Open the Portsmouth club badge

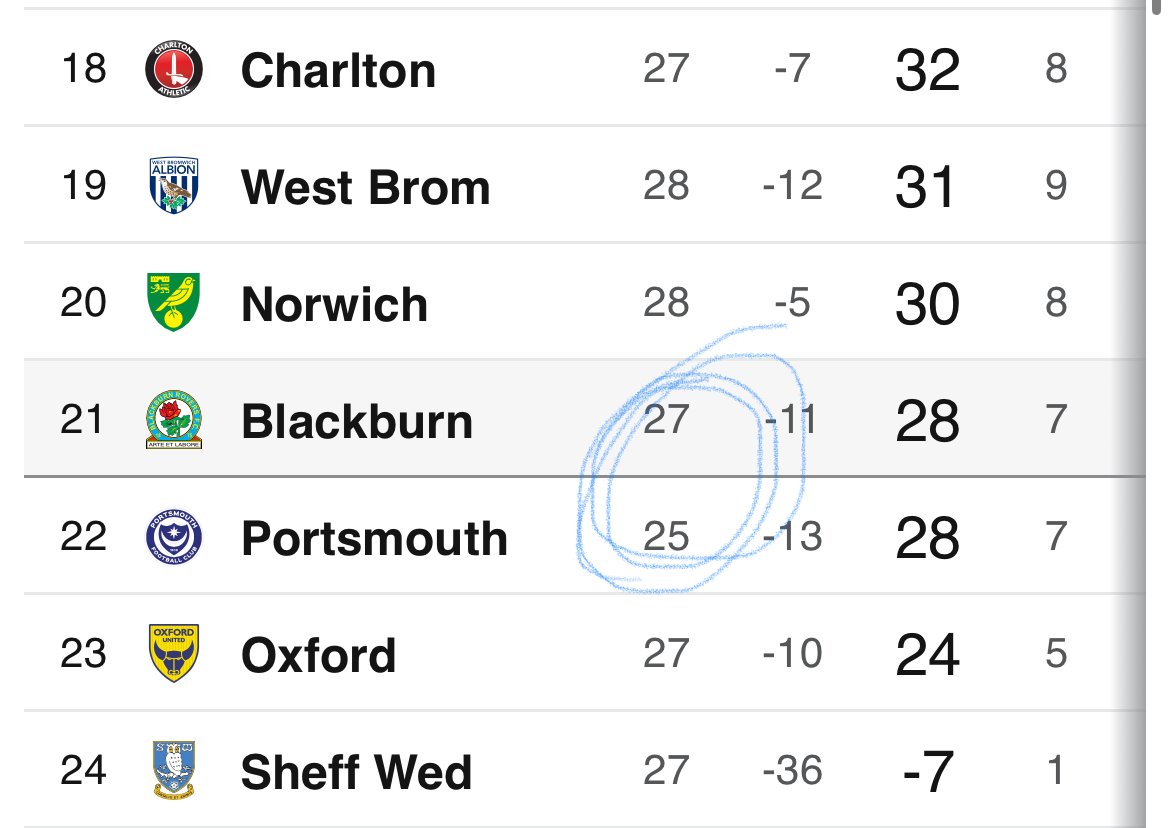174,538
